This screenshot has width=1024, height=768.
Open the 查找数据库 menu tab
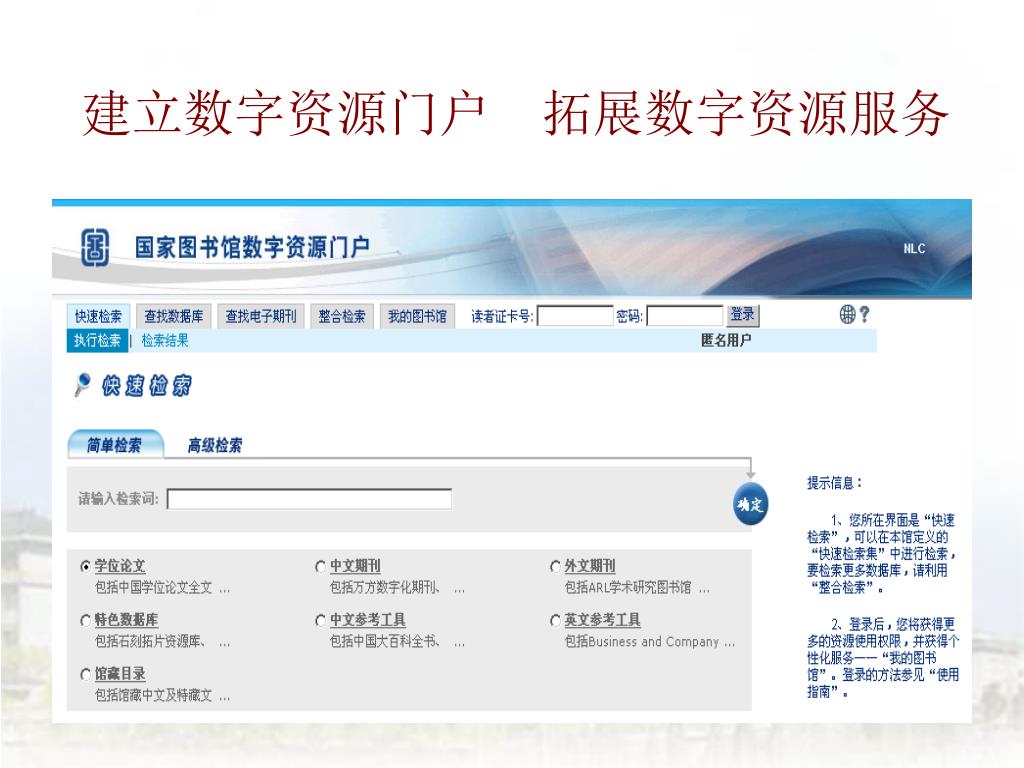[174, 316]
